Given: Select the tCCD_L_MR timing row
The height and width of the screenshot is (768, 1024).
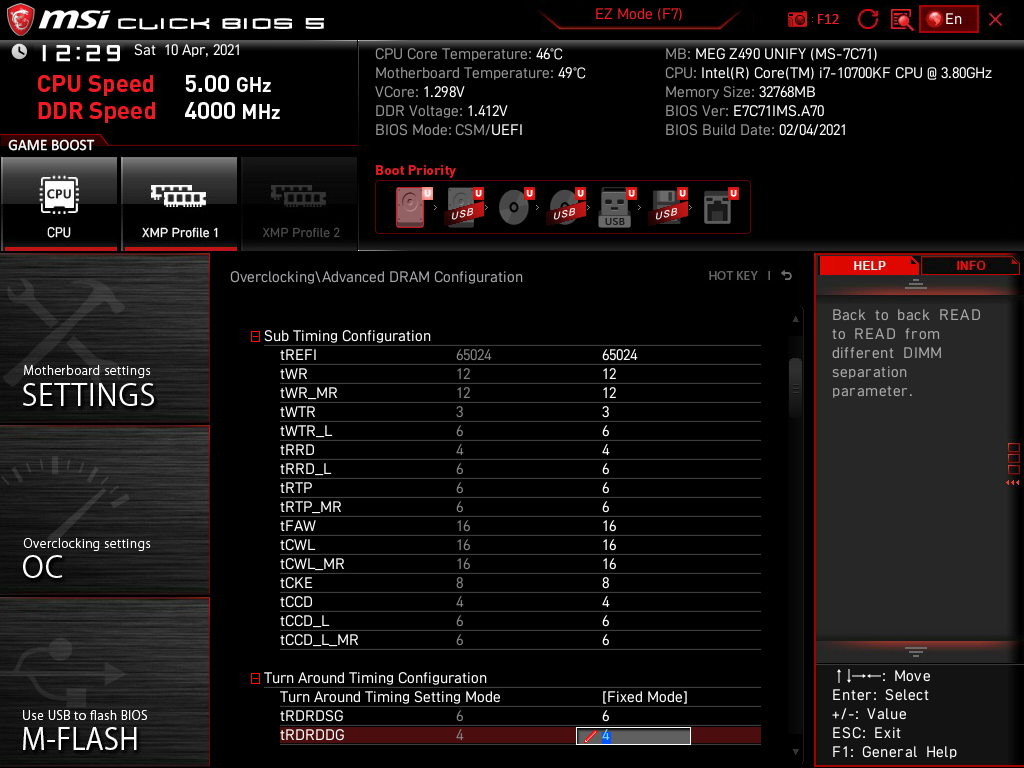Looking at the screenshot, I should point(520,640).
